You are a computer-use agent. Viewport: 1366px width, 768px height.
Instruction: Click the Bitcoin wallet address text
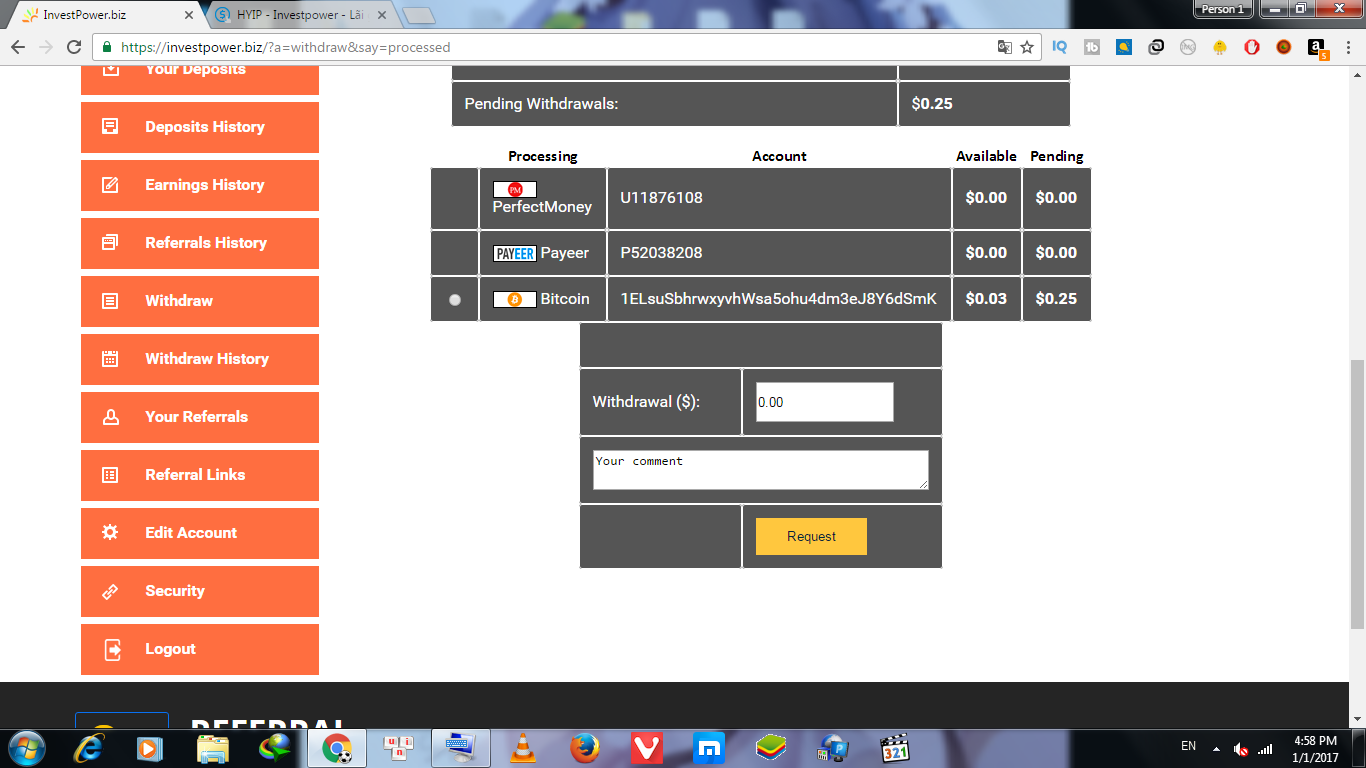click(779, 299)
